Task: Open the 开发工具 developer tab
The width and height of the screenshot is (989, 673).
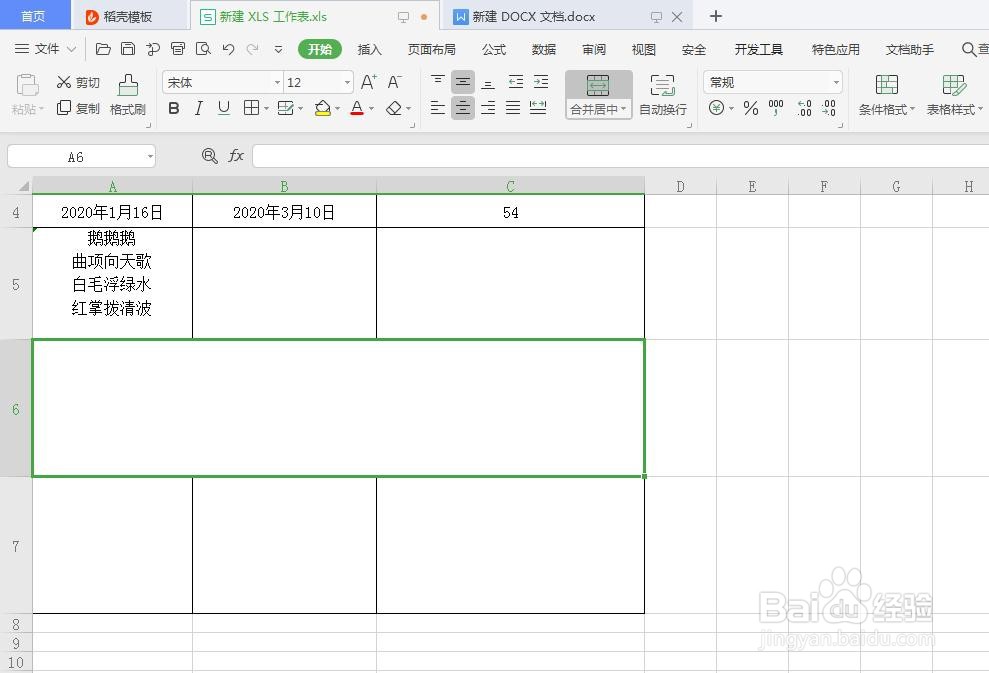Action: click(x=759, y=49)
